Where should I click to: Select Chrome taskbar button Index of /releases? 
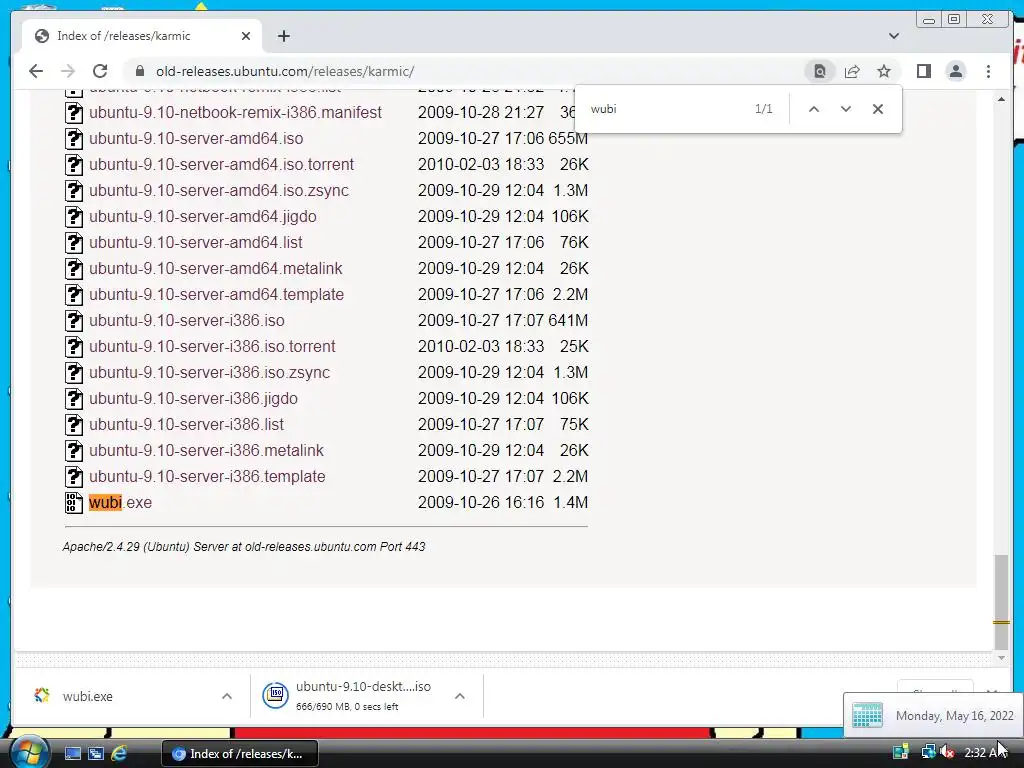(x=240, y=754)
